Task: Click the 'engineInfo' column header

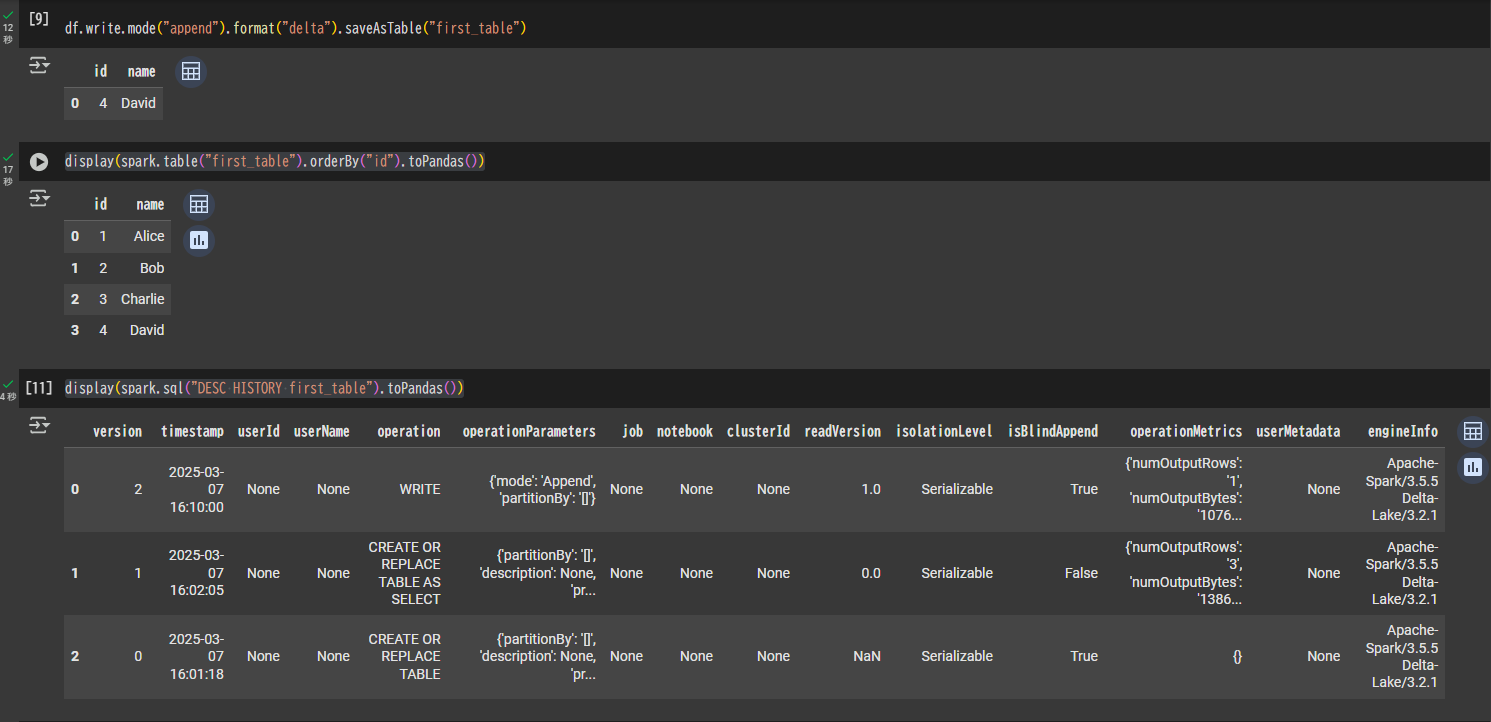Action: point(1403,432)
